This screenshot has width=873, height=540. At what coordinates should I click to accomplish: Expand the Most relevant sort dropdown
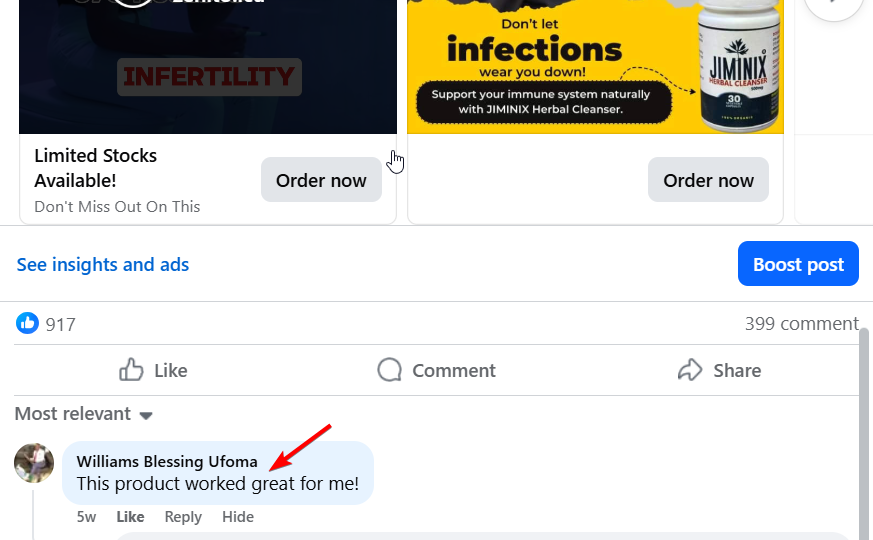click(84, 414)
